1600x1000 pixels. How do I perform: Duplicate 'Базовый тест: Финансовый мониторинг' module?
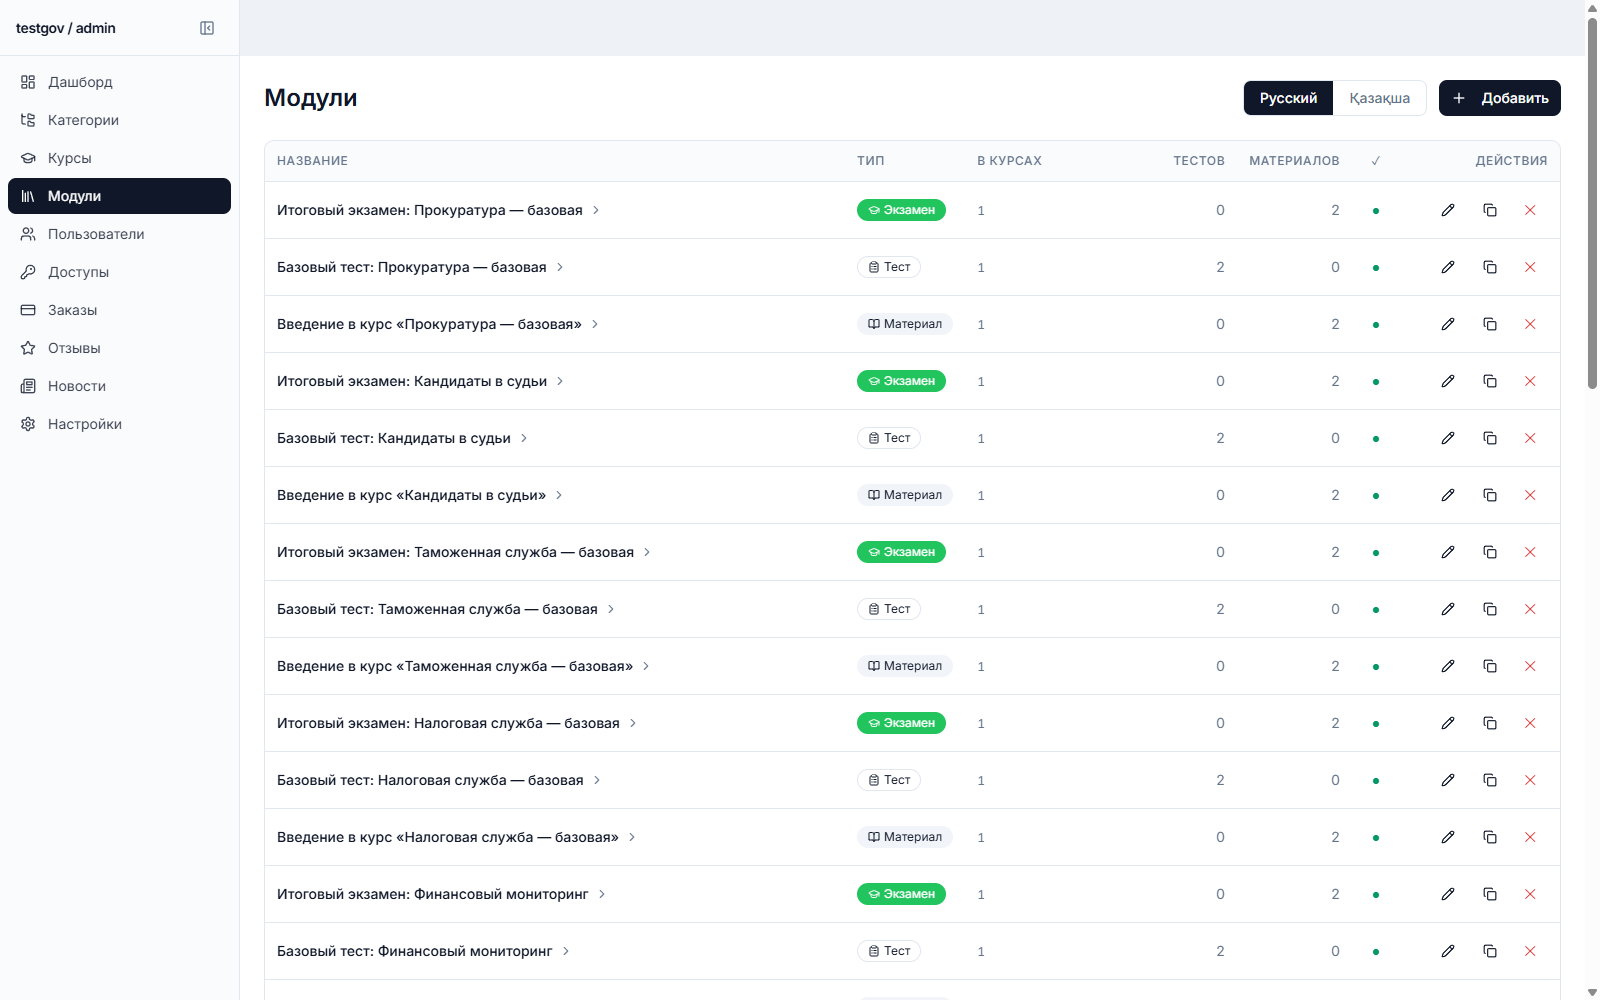[1490, 951]
